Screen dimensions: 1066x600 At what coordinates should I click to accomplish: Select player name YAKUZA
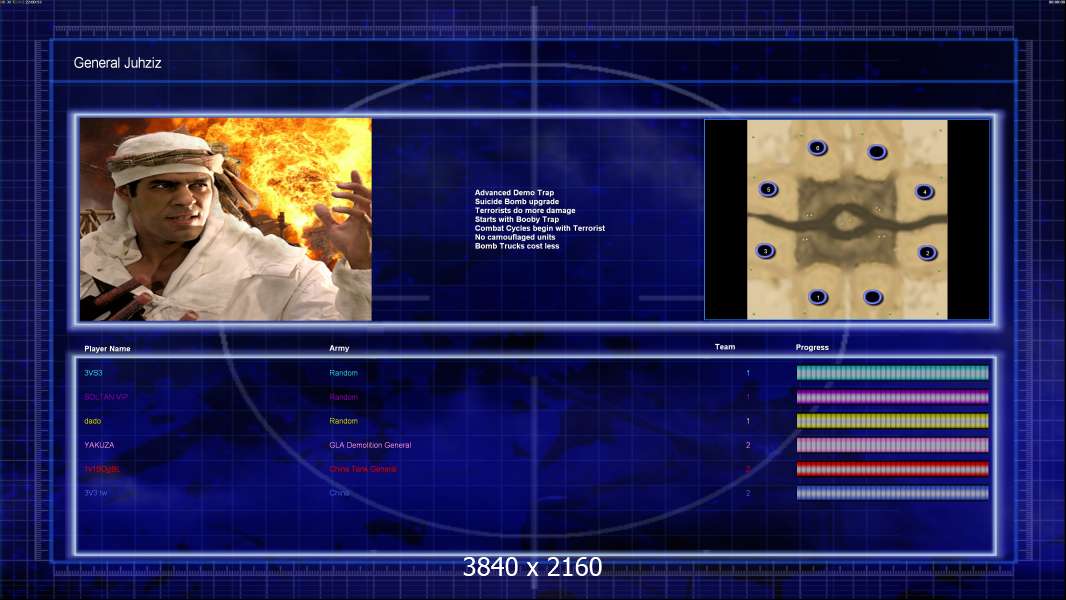[99, 445]
